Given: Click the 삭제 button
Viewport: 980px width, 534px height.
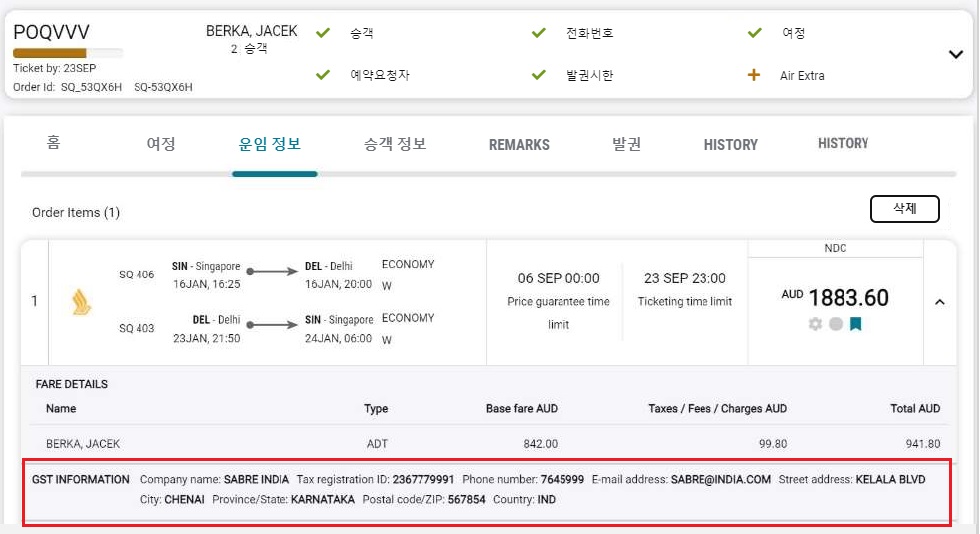Looking at the screenshot, I should [904, 209].
